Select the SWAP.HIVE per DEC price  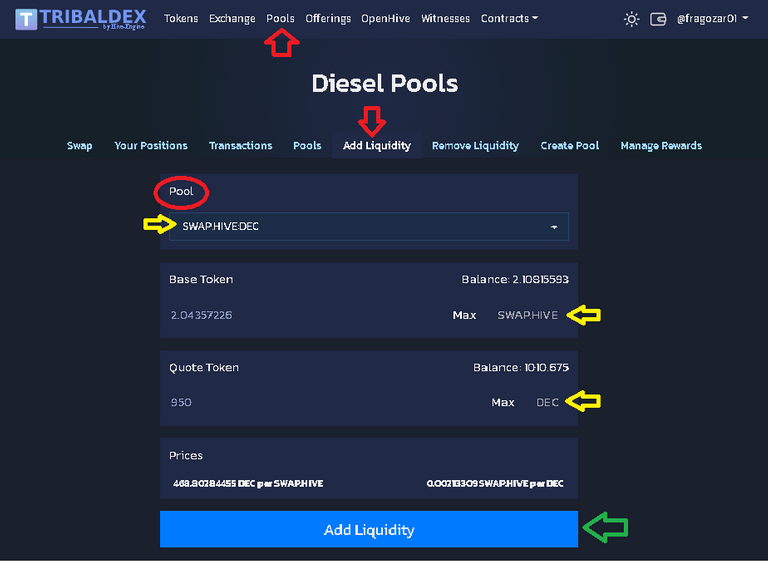[495, 484]
